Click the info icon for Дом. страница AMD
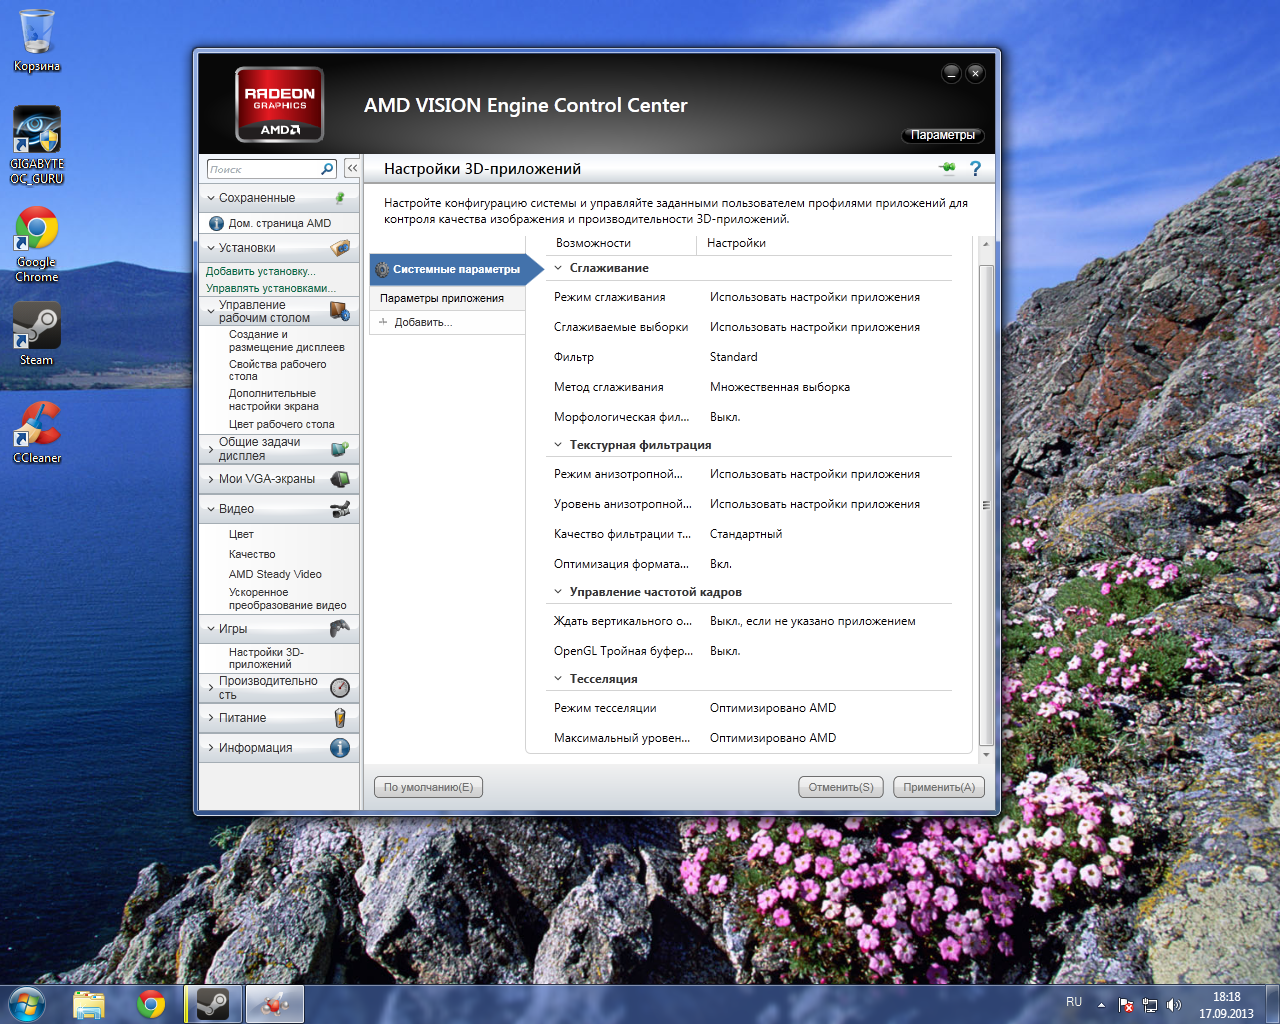This screenshot has height=1024, width=1280. pos(216,223)
